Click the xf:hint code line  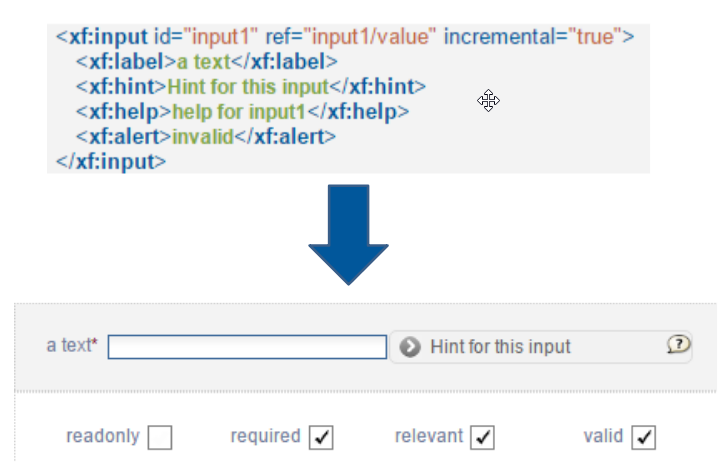(251, 86)
